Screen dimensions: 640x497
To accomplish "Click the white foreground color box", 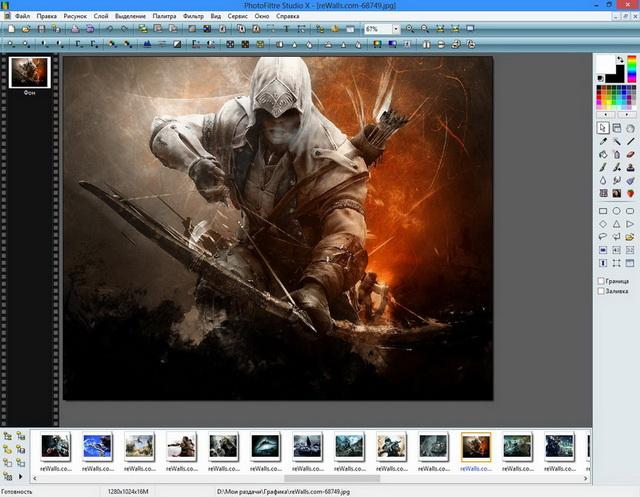I will pyautogui.click(x=605, y=64).
